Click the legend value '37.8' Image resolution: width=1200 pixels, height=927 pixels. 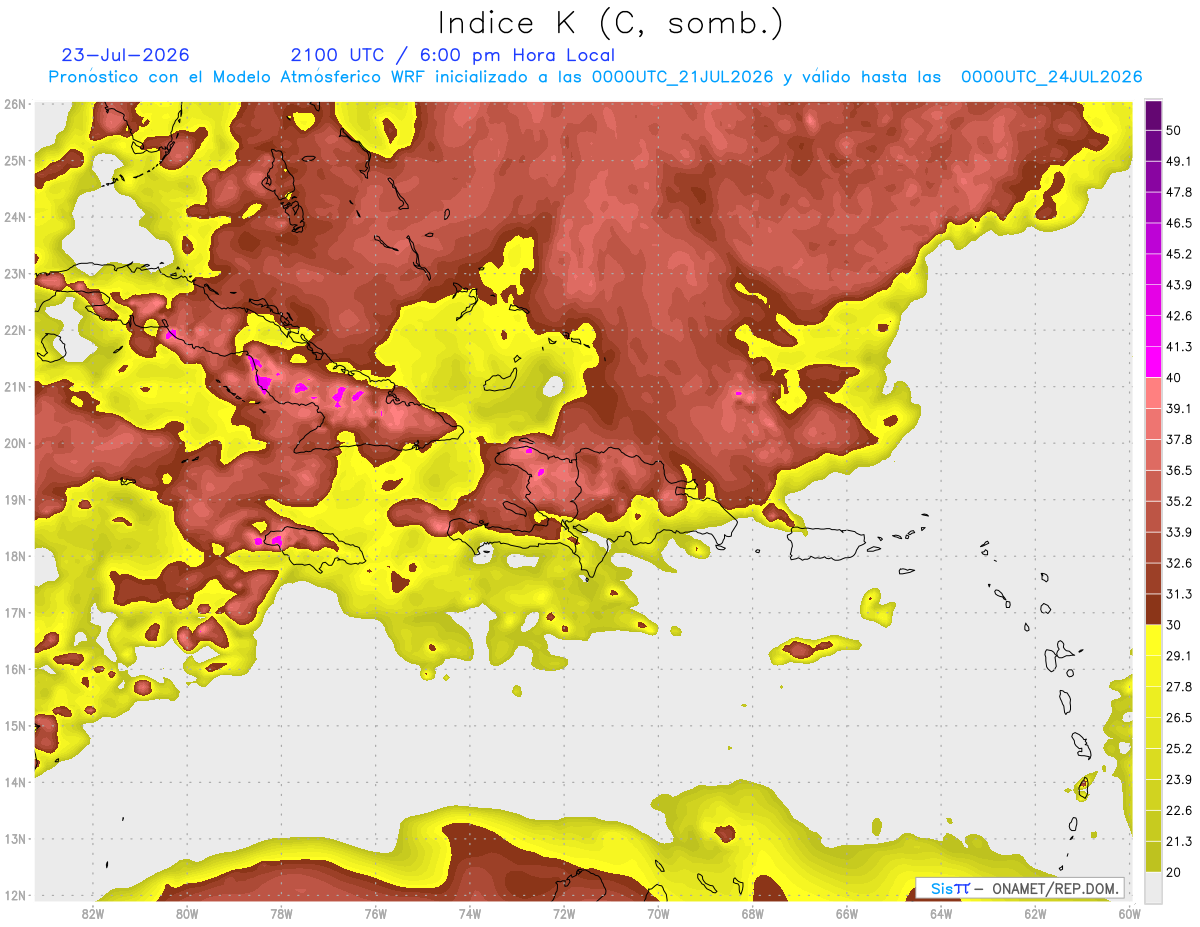(x=1179, y=439)
